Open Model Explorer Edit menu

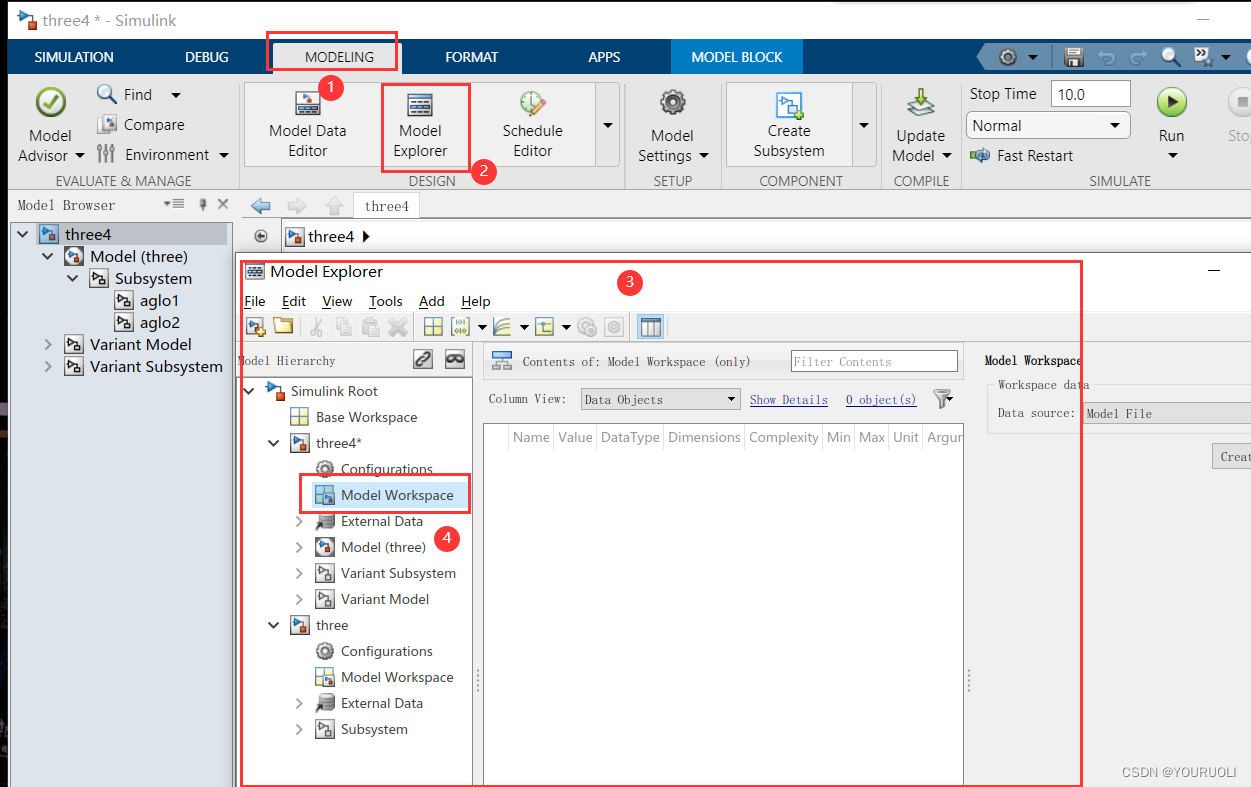[x=294, y=301]
